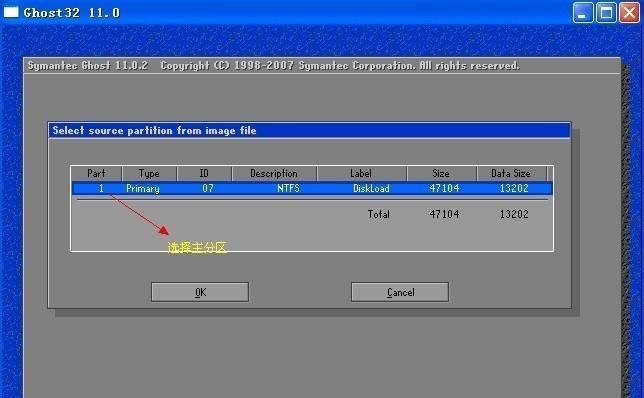Click the Size column header

pyautogui.click(x=441, y=173)
